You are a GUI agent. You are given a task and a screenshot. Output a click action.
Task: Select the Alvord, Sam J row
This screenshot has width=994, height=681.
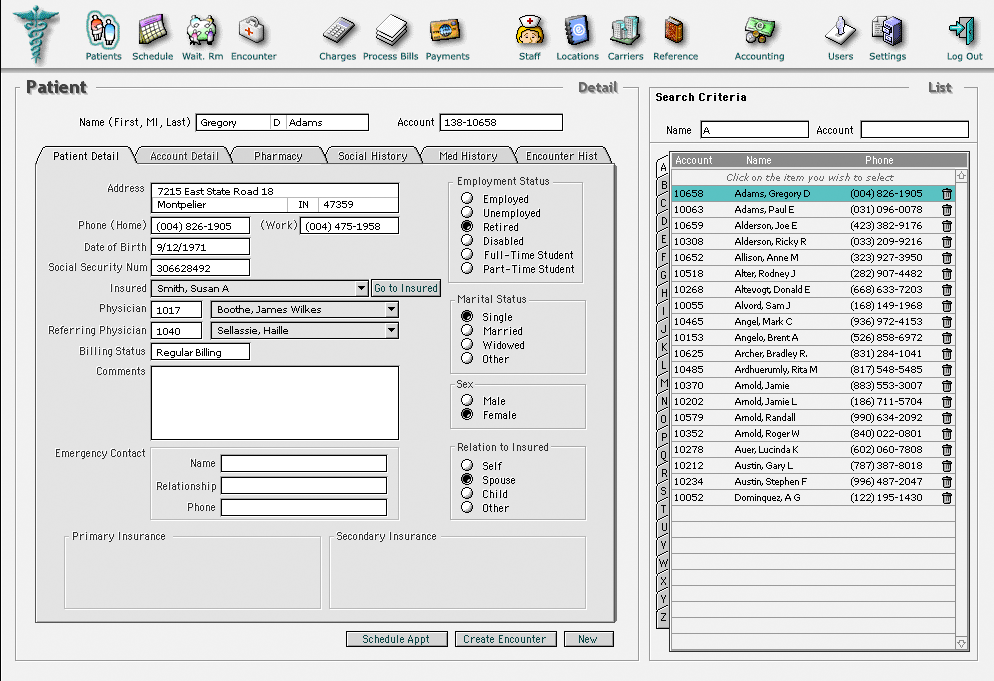coord(813,306)
